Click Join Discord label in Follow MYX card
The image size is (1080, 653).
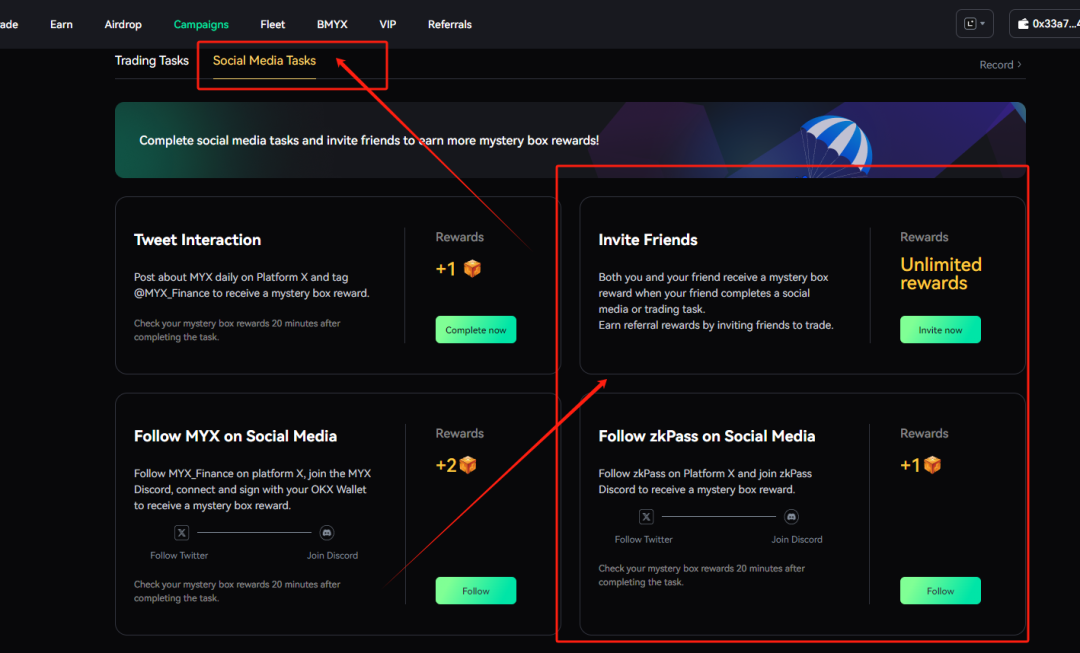(333, 555)
